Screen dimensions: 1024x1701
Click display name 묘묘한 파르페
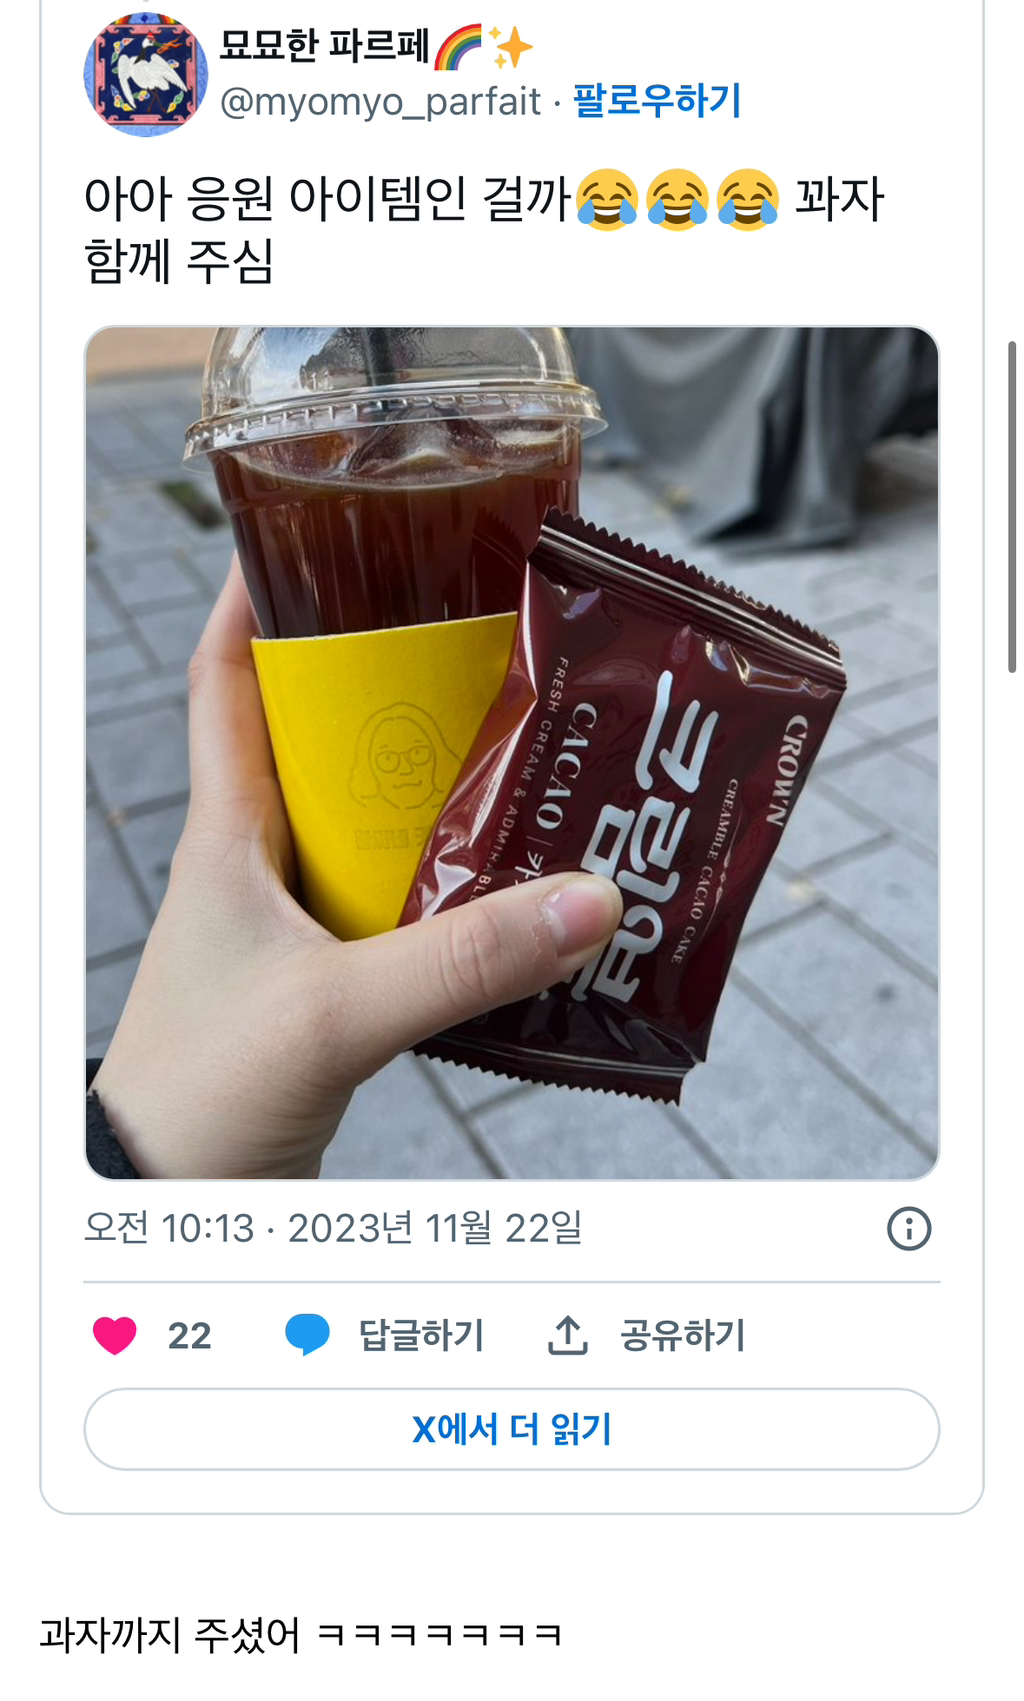[x=324, y=46]
